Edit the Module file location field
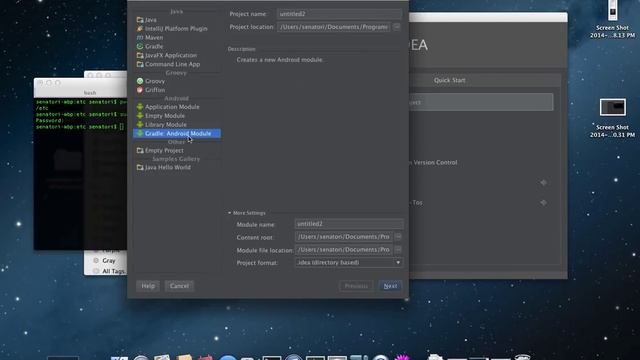Screen dimensions: 640x360 (x=343, y=250)
